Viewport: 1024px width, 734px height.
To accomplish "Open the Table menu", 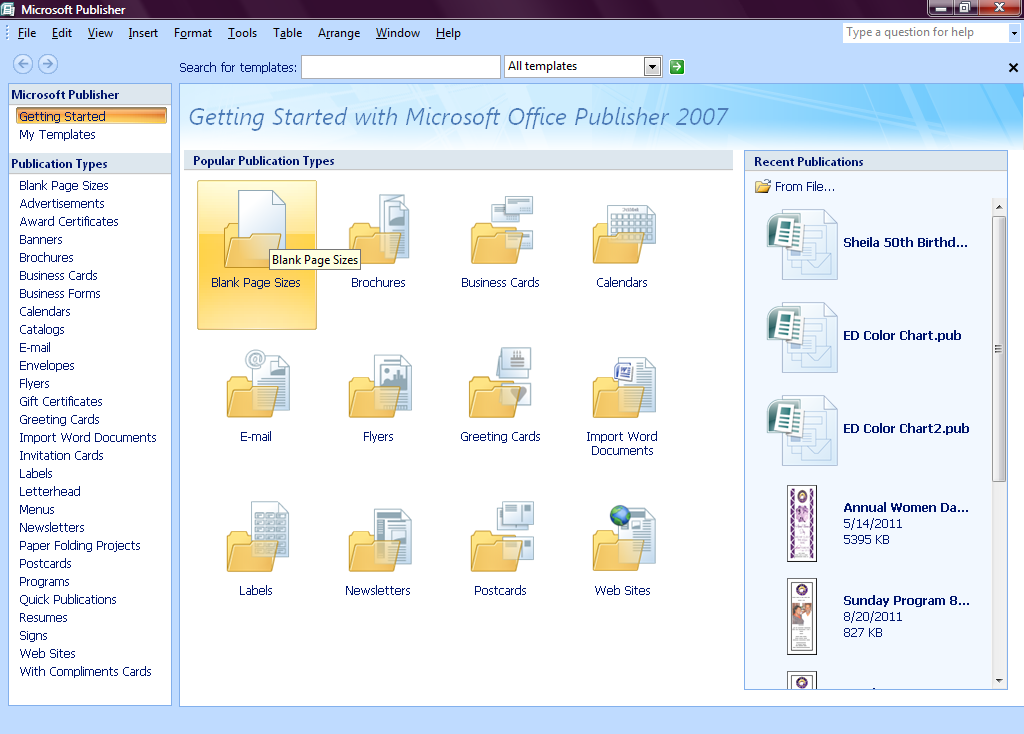I will click(287, 33).
